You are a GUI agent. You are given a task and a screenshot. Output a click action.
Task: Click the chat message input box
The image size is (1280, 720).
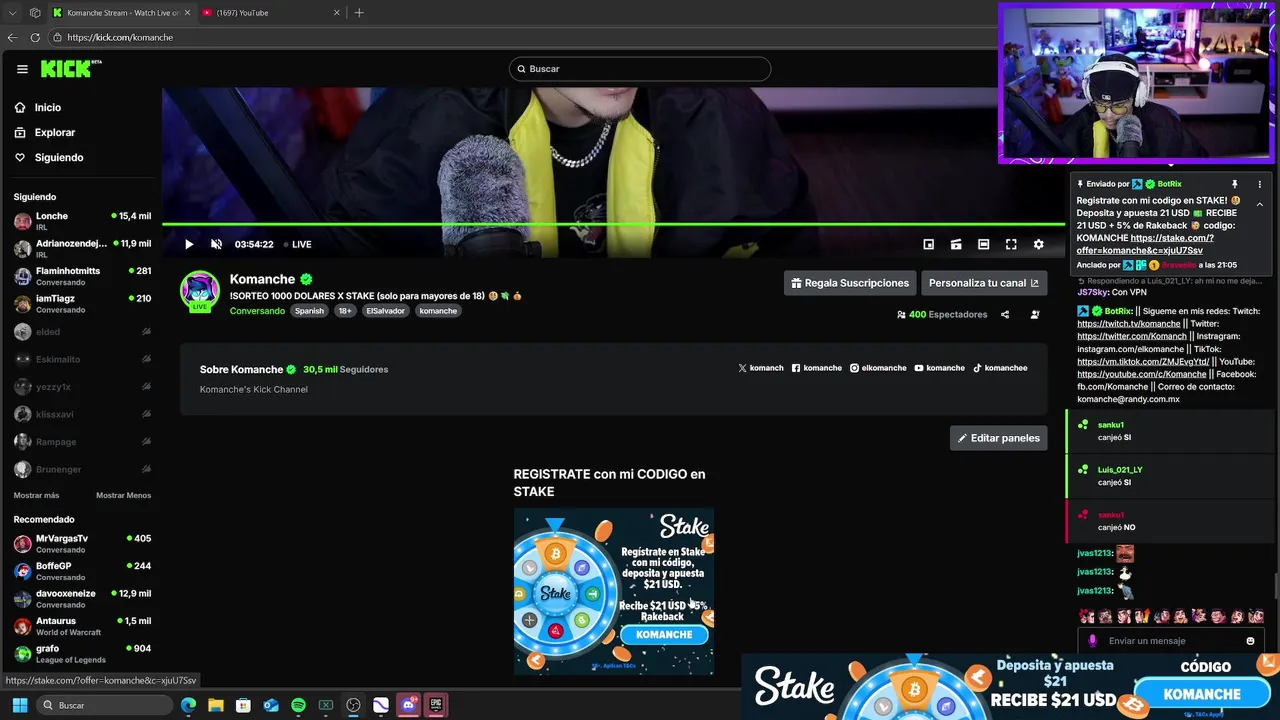[1172, 641]
